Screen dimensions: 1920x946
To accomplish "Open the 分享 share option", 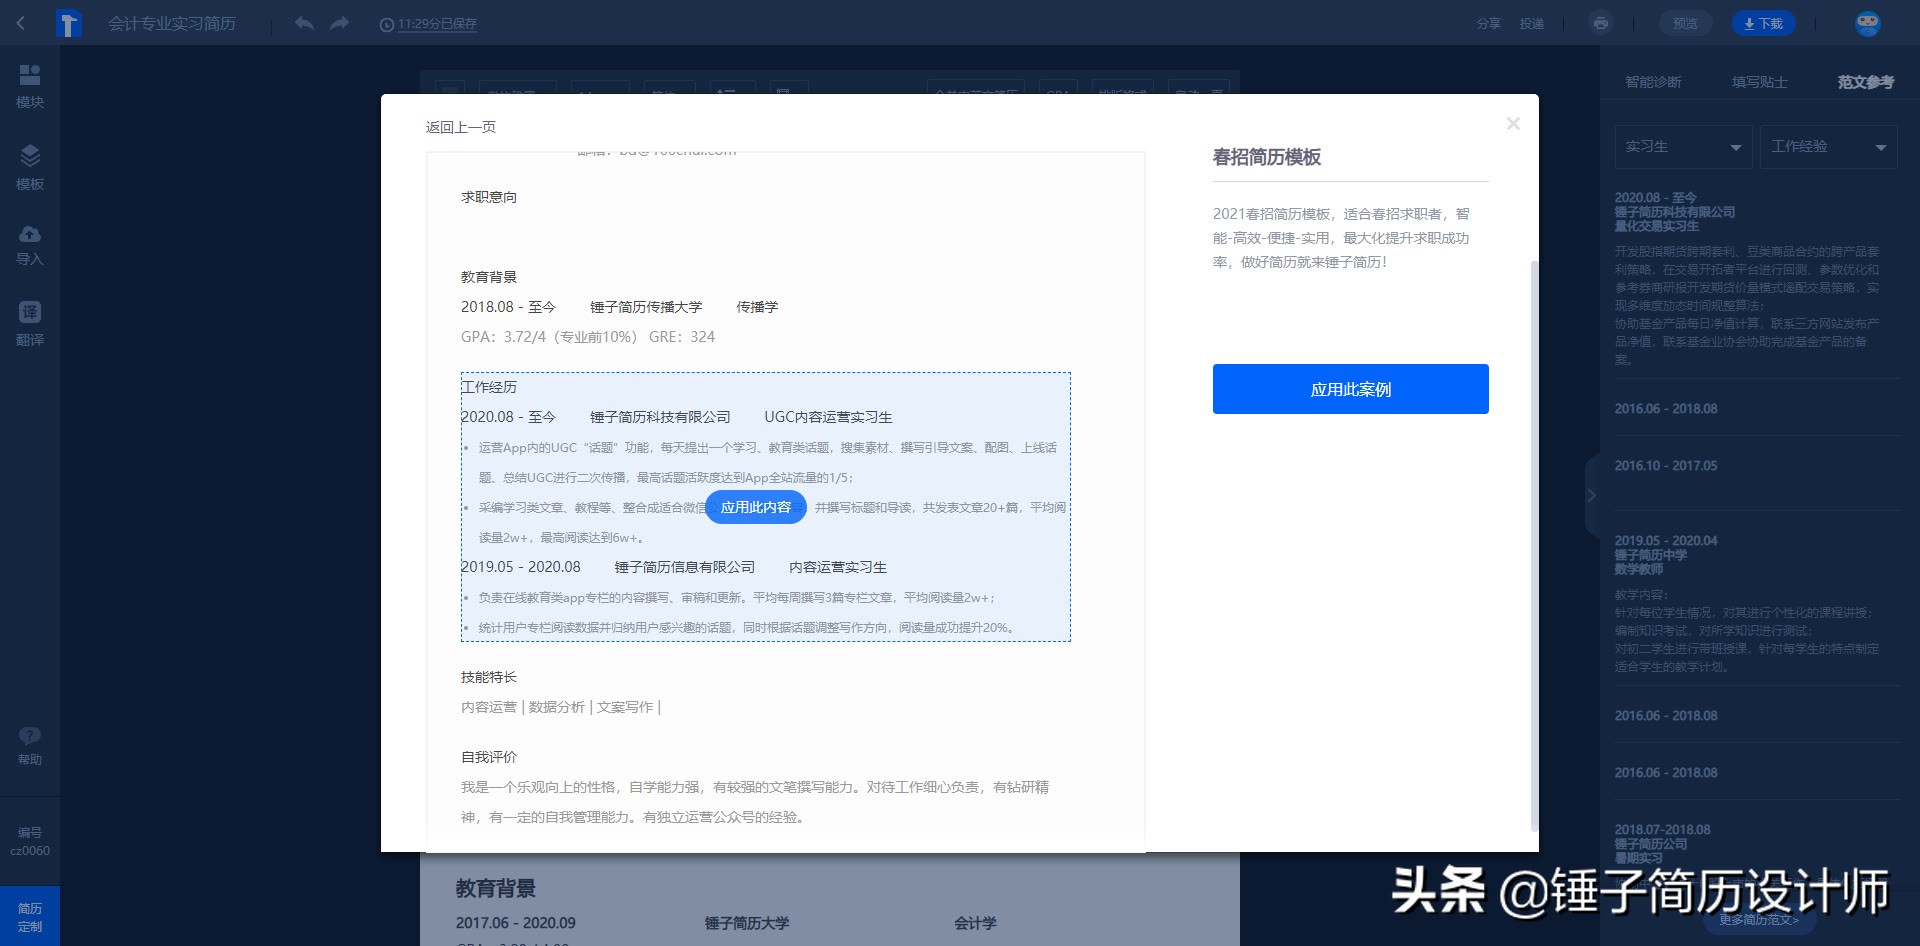I will point(1489,24).
